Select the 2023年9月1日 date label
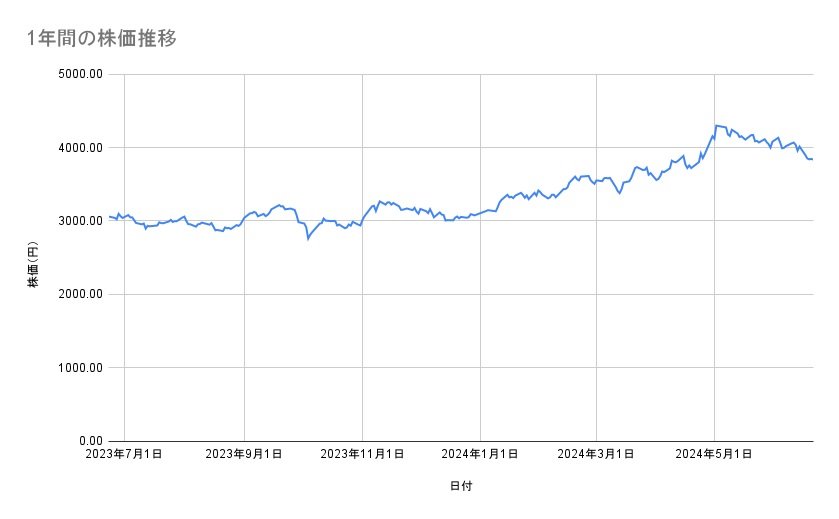 coord(244,455)
